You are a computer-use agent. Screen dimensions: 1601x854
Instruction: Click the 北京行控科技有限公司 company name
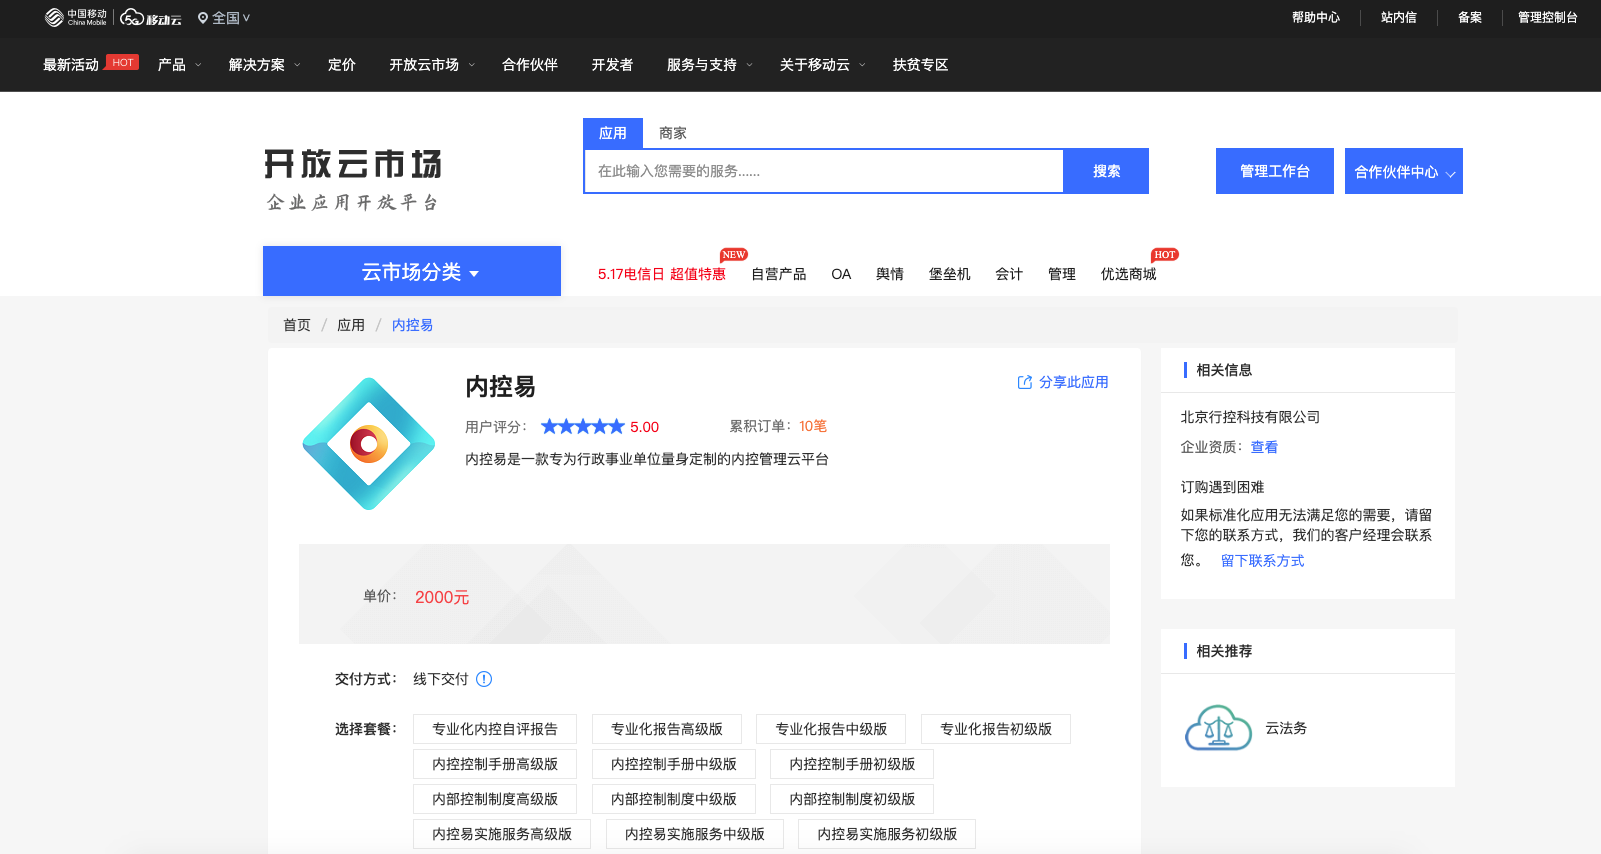point(1250,417)
